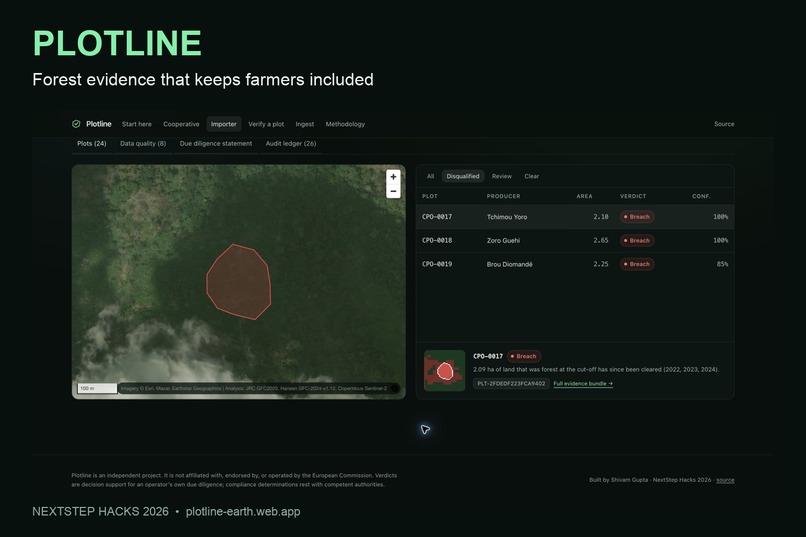
Task: Sort by the AREA column header
Action: point(584,196)
